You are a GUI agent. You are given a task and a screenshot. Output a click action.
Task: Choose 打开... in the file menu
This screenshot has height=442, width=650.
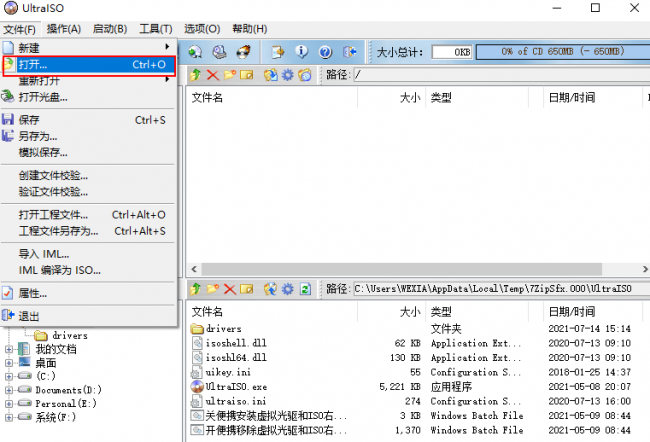(x=89, y=65)
